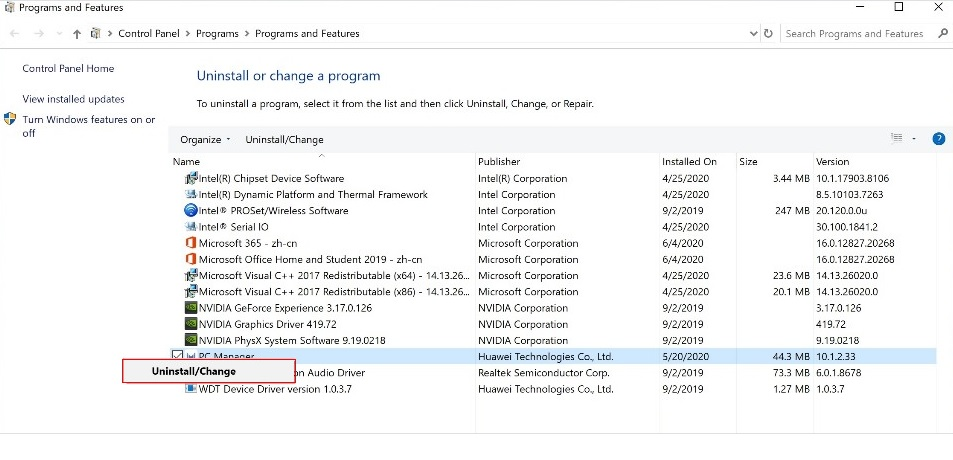Click the Search Programs and Features field
This screenshot has height=460, width=953.
(x=854, y=33)
